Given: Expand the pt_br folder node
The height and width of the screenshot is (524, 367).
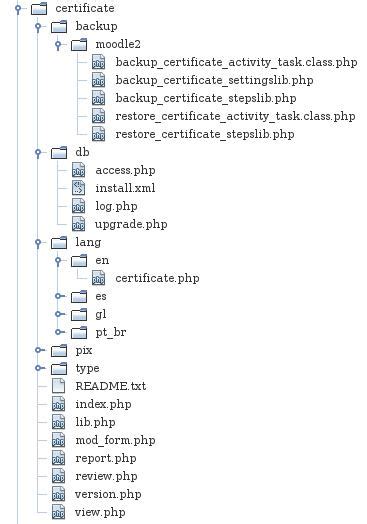Looking at the screenshot, I should pos(59,332).
